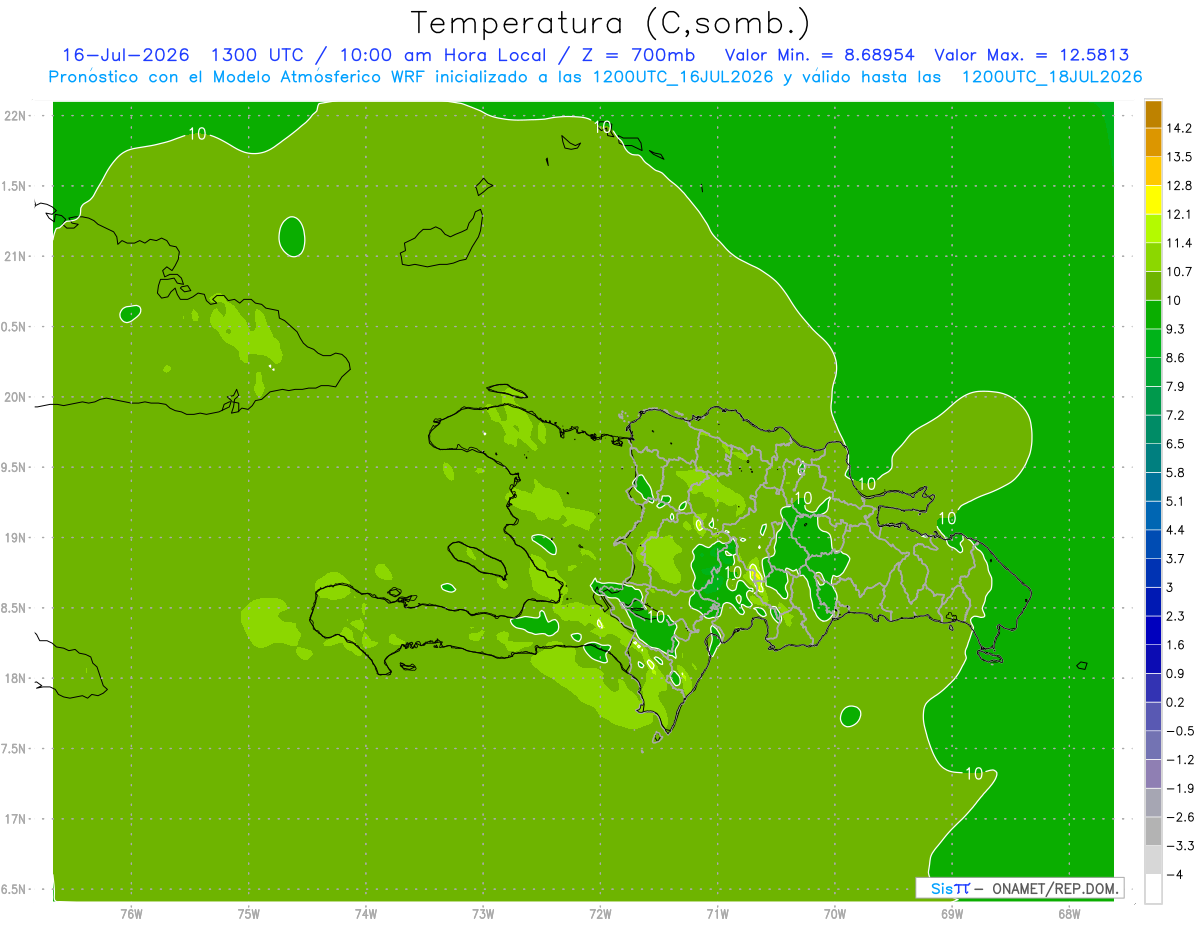This screenshot has height=927, width=1200.
Task: Click the 14.2 color scale label
Action: click(x=1178, y=128)
